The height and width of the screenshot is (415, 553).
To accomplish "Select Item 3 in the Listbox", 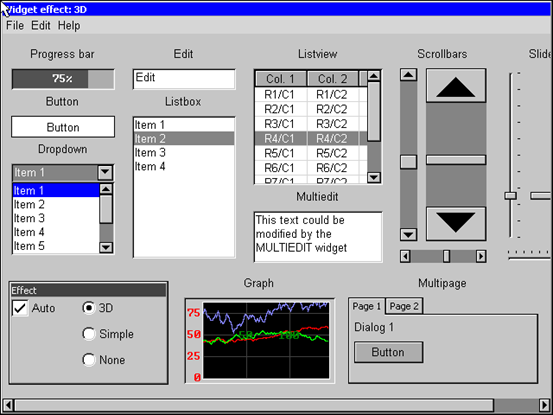I will (184, 152).
